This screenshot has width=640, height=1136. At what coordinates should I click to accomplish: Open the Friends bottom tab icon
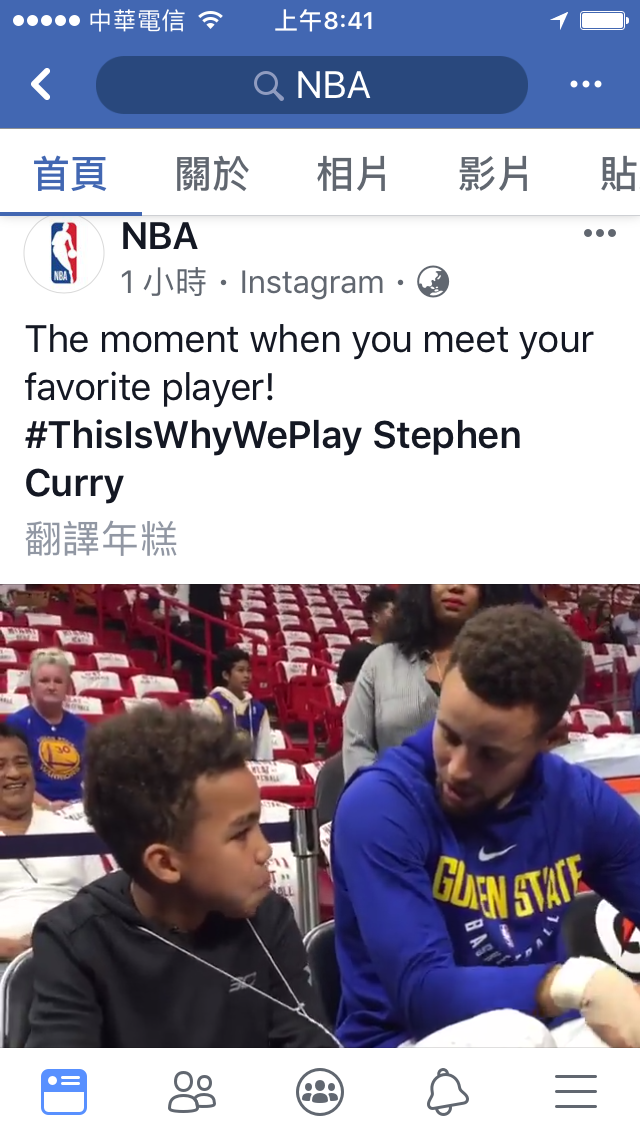(x=192, y=1092)
